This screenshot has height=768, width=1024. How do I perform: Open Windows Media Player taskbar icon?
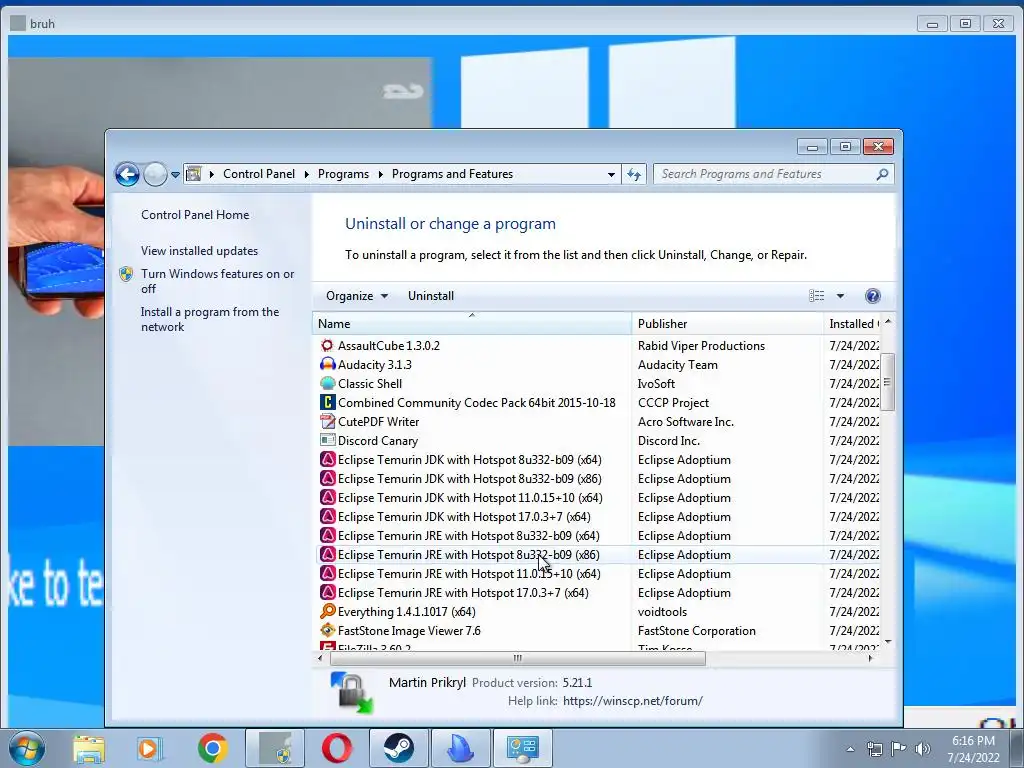[150, 748]
